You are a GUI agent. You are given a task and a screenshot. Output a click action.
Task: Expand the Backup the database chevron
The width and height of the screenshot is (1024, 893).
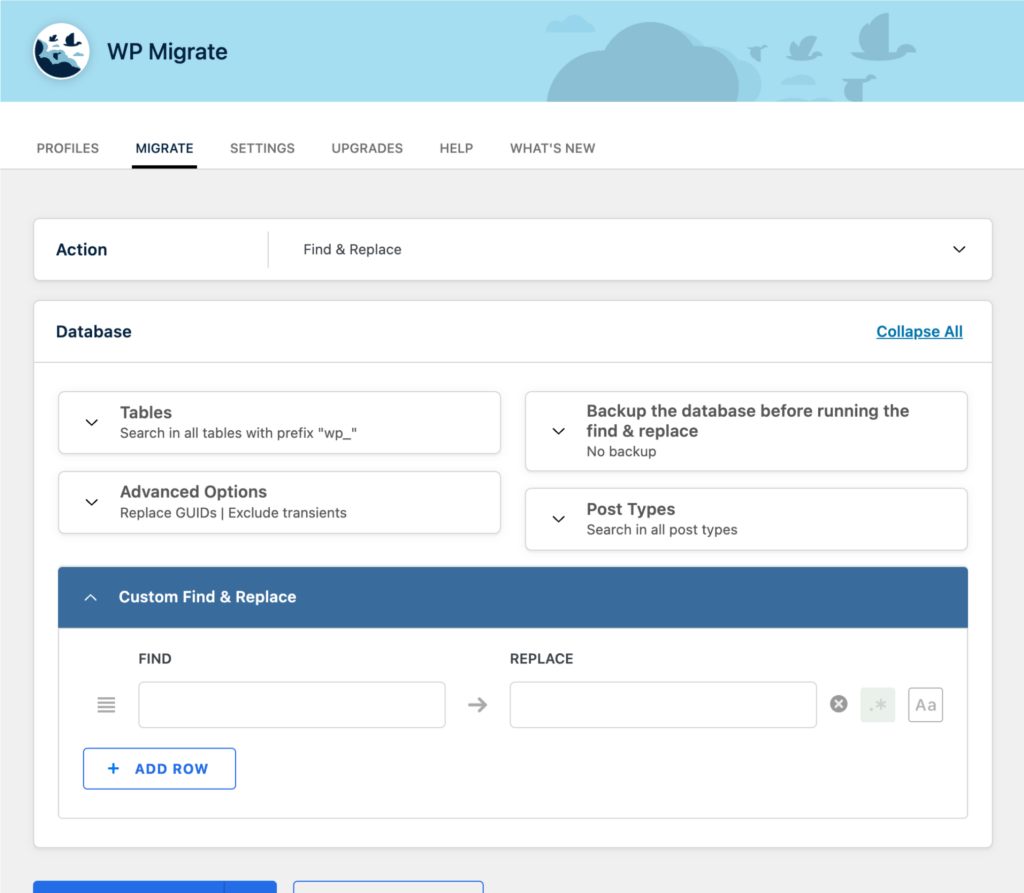pyautogui.click(x=558, y=431)
